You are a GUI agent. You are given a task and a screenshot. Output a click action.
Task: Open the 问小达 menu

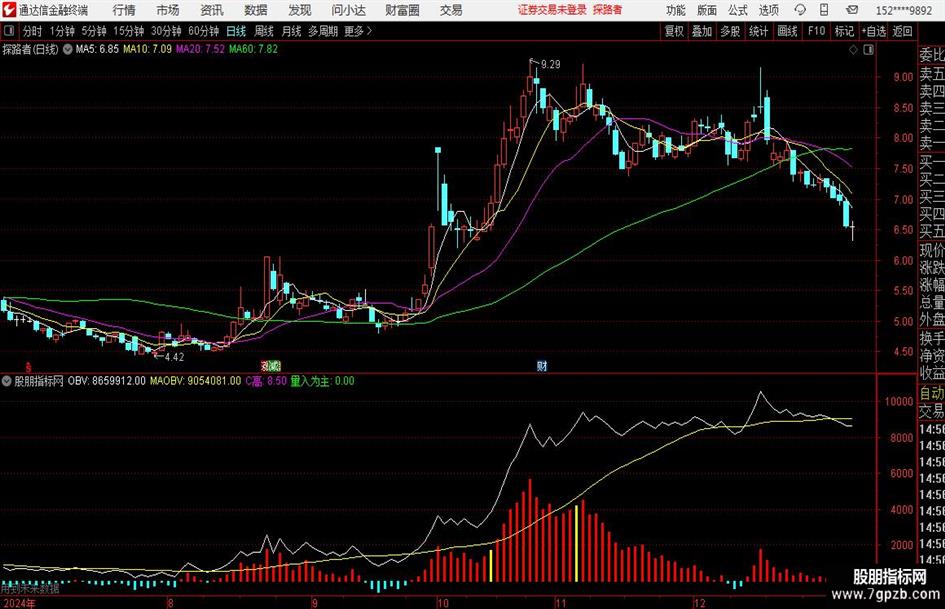(x=348, y=10)
